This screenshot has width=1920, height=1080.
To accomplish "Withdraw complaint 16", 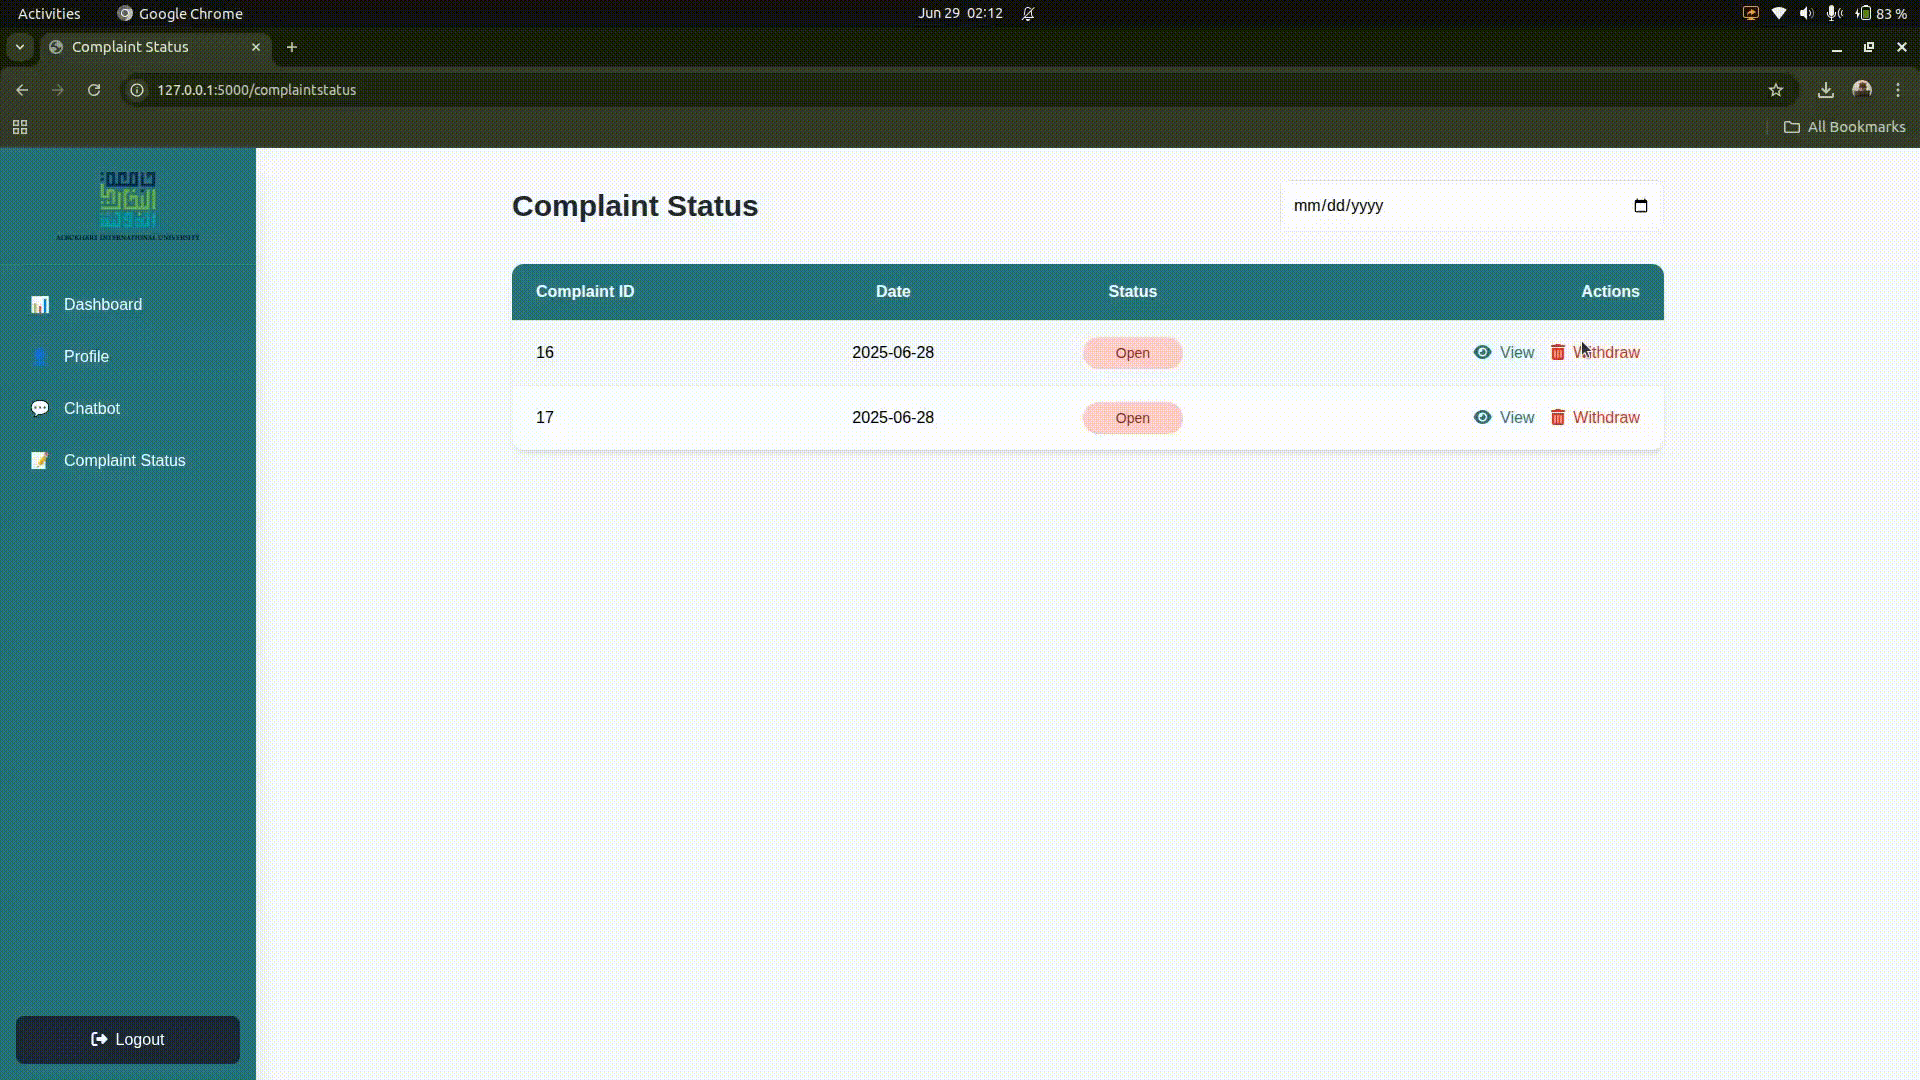I will [1605, 352].
